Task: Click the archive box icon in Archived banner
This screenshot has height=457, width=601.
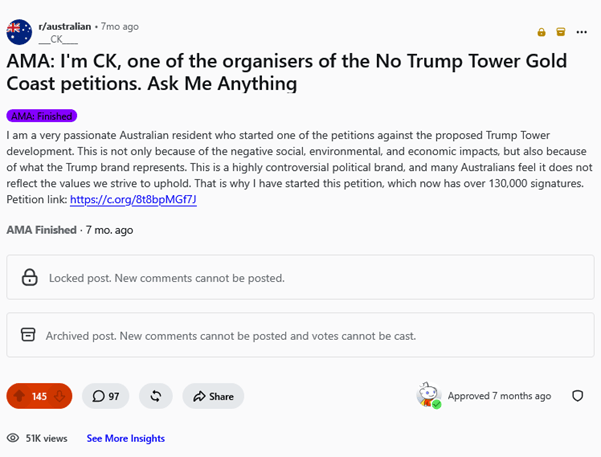Action: [28, 335]
